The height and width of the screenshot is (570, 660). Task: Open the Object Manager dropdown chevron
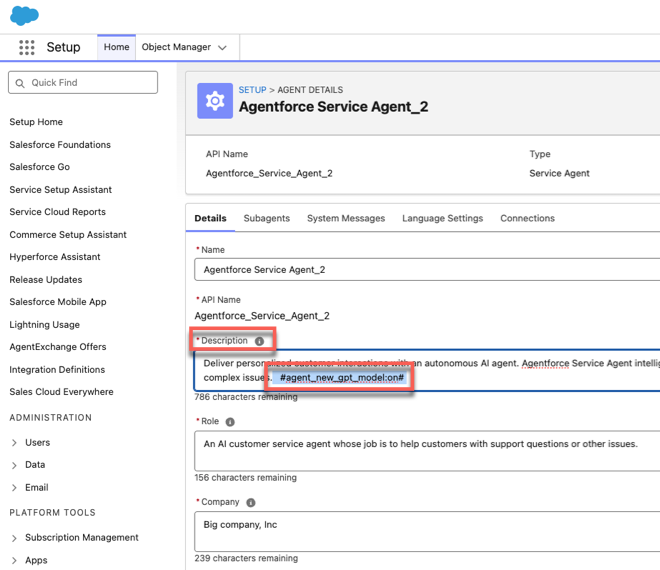222,48
